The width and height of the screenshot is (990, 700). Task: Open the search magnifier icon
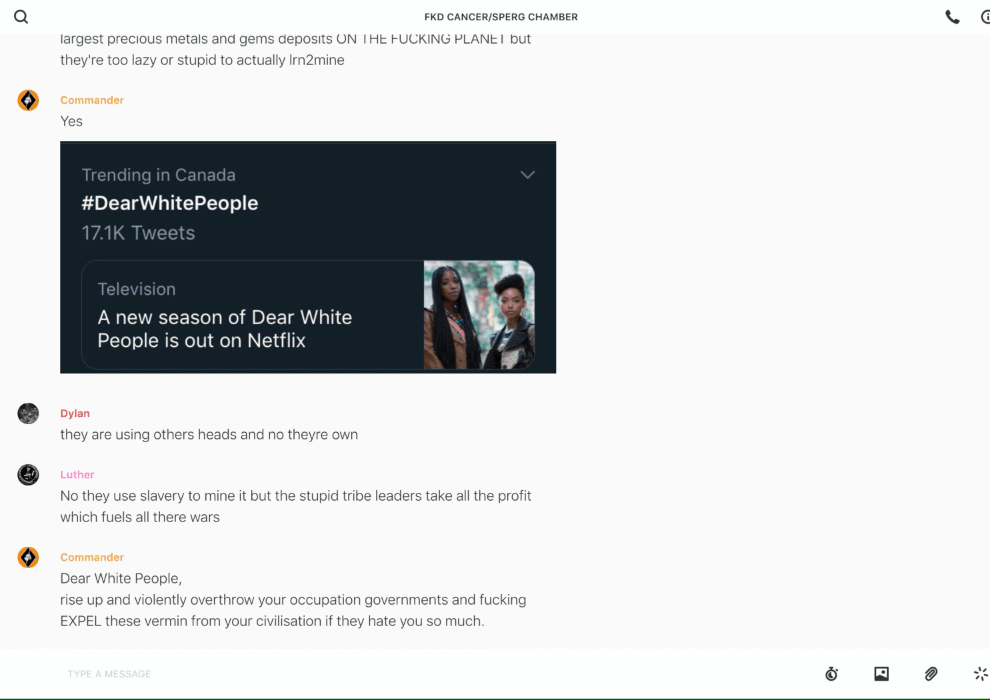[21, 17]
